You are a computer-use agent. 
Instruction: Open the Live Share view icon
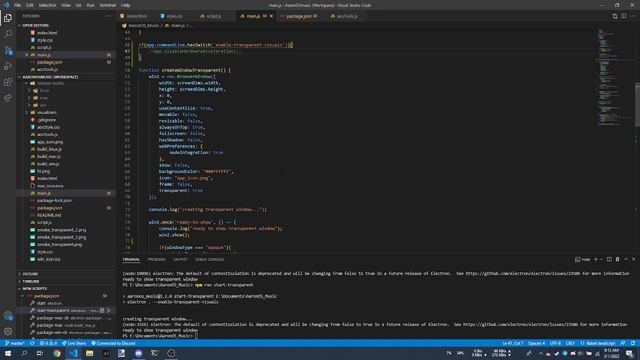click(8, 98)
